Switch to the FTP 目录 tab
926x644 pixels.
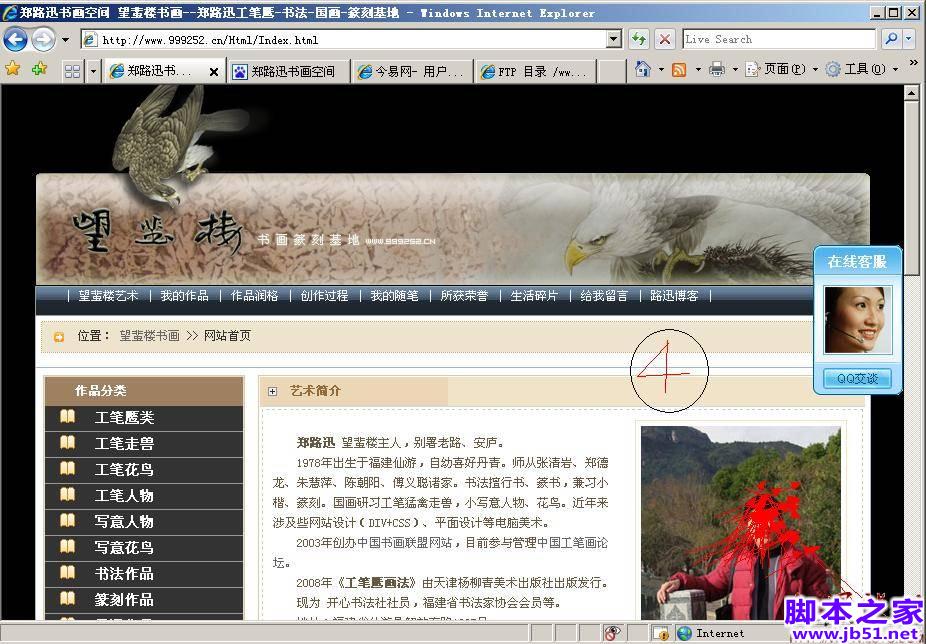point(536,71)
